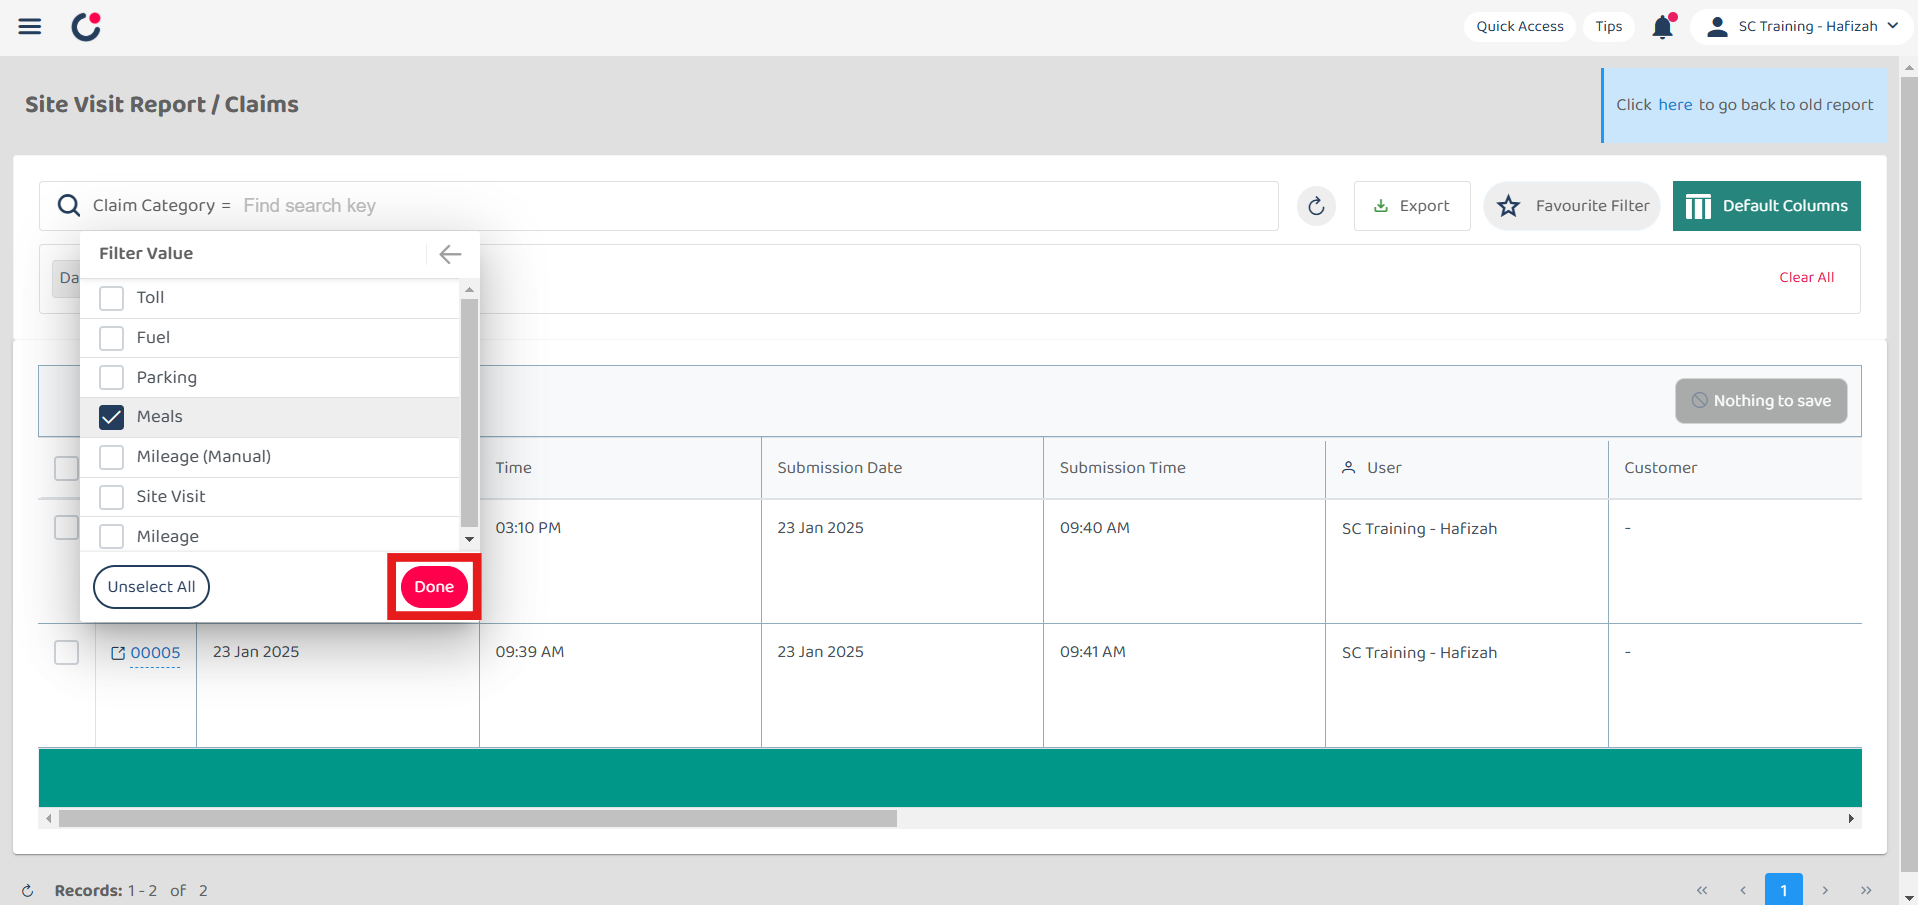Click the columns icon in Default Columns
This screenshot has height=905, width=1918.
coord(1698,206)
